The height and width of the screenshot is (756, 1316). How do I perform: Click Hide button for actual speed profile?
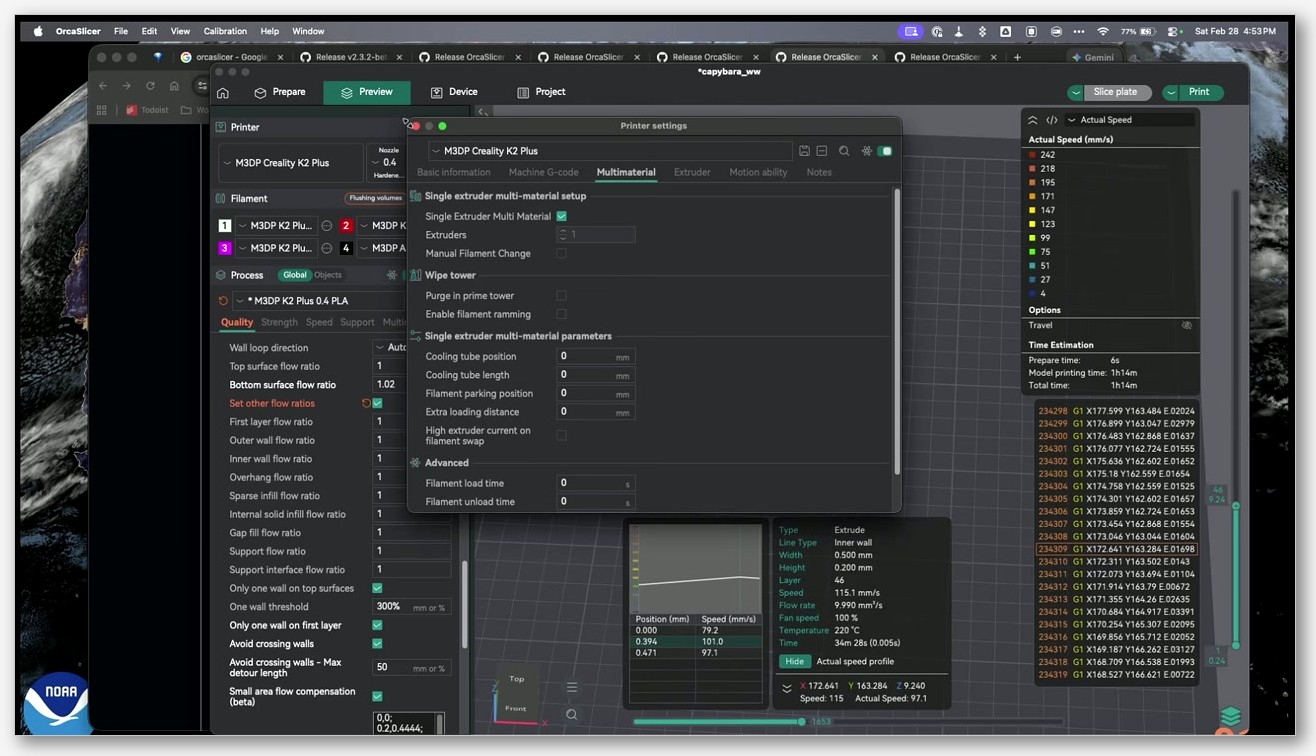[794, 661]
